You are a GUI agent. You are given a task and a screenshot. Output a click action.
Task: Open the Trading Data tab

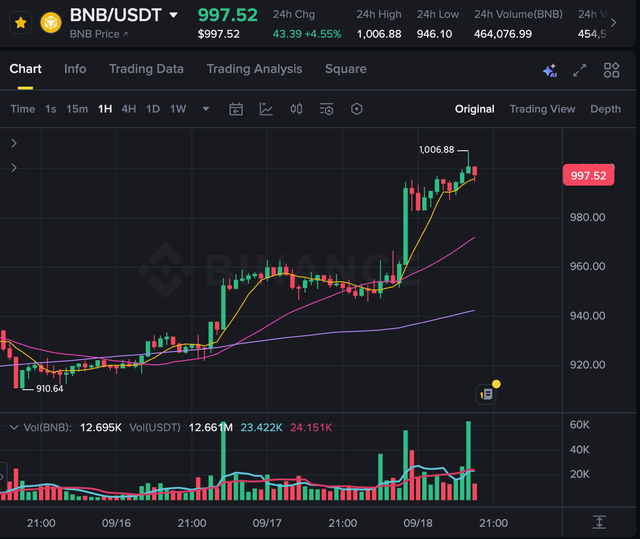pyautogui.click(x=146, y=69)
